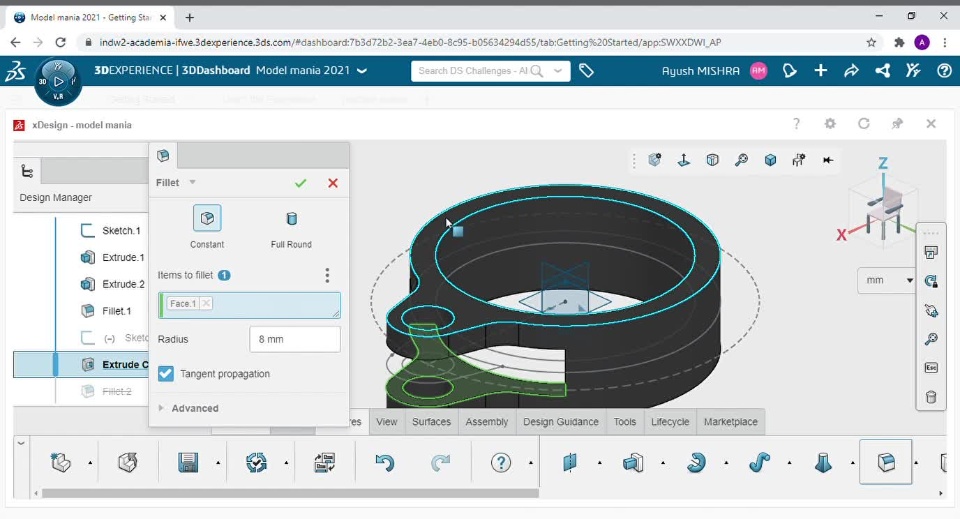Click the widget settings gear icon
This screenshot has width=960, height=519.
(830, 124)
